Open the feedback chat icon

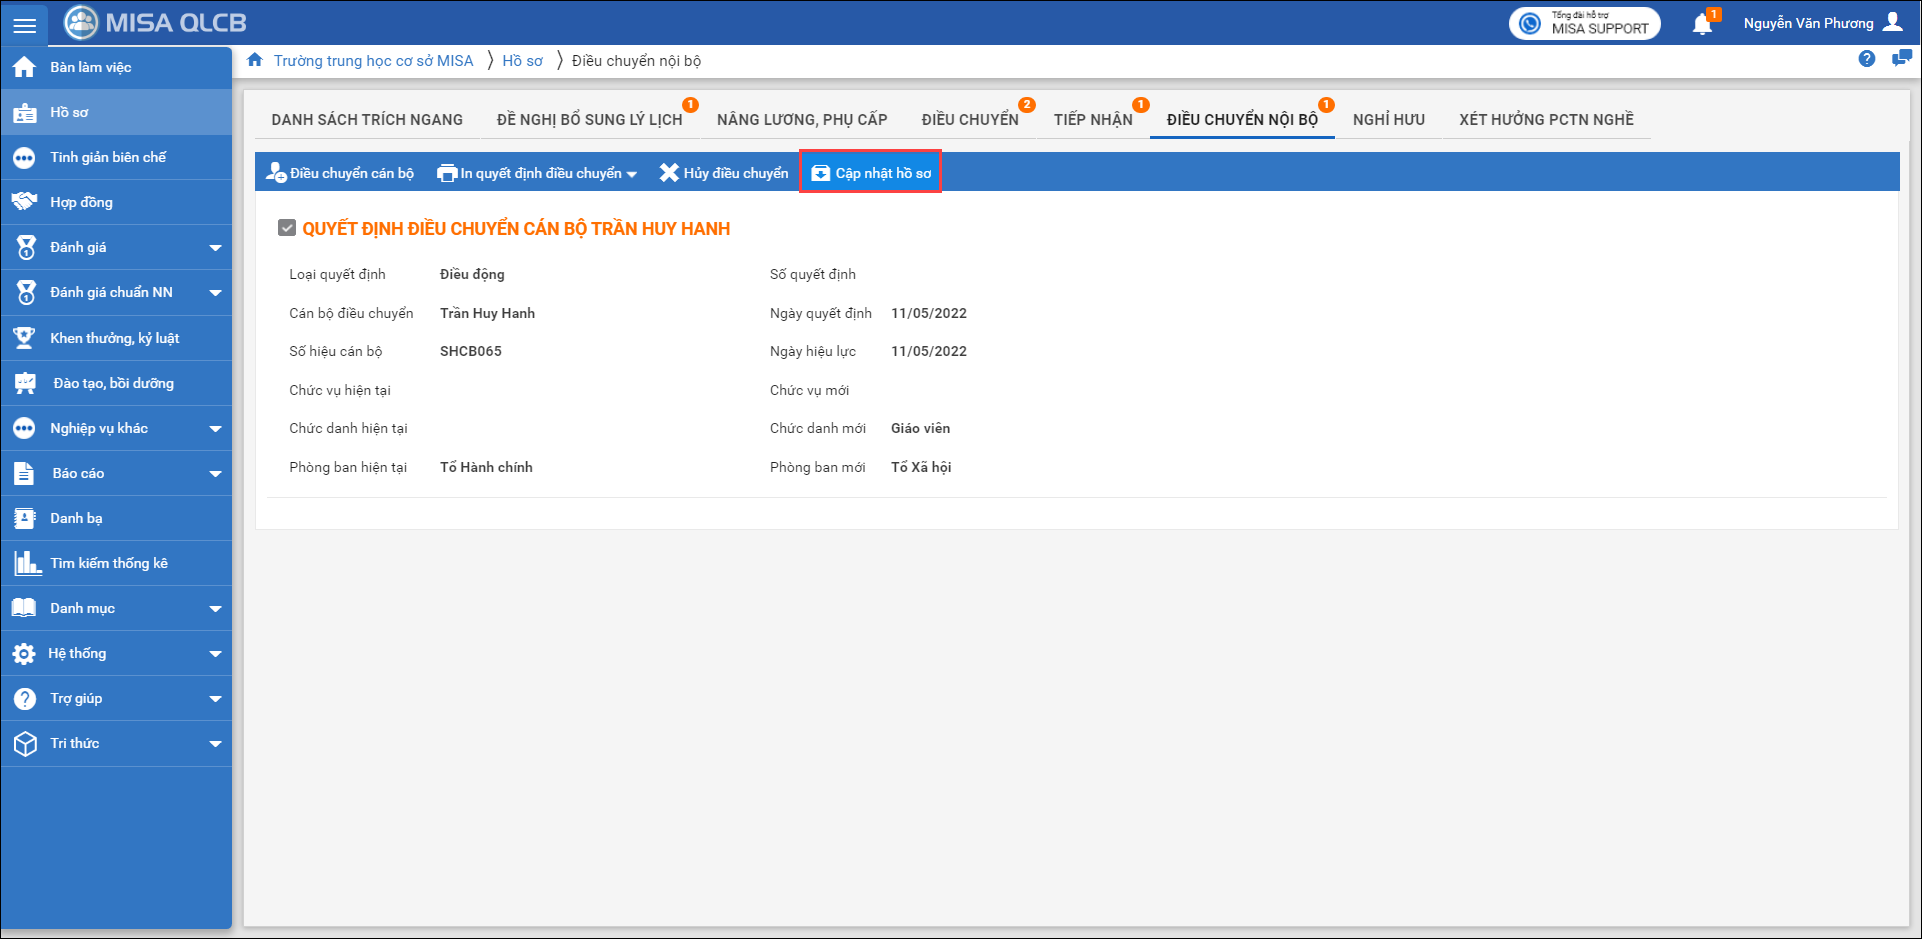(1901, 59)
